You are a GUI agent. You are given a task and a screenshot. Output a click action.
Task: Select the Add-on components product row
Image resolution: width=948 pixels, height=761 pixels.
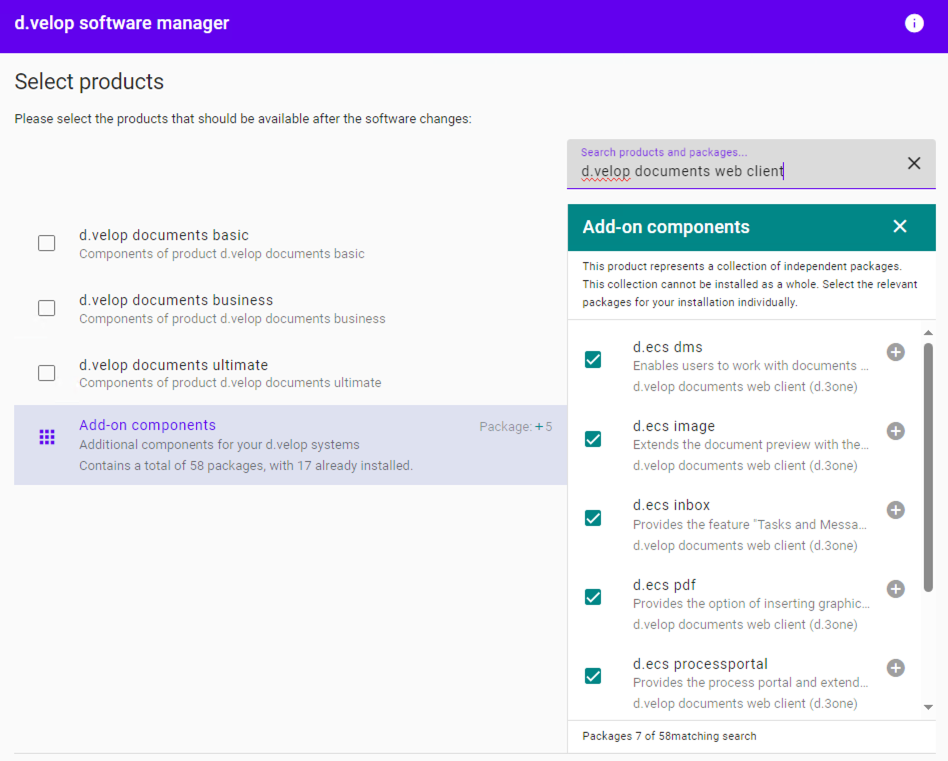tap(290, 445)
